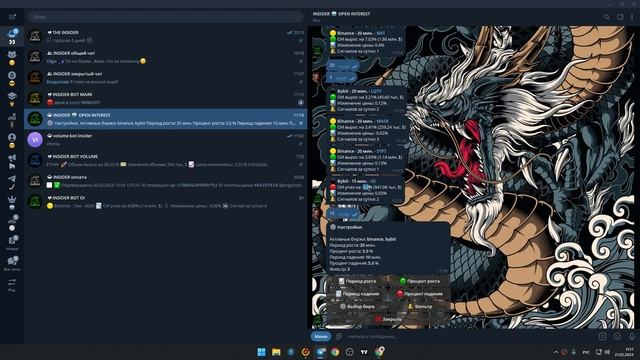Switch to the cat emoji chat folder

click(x=12, y=58)
